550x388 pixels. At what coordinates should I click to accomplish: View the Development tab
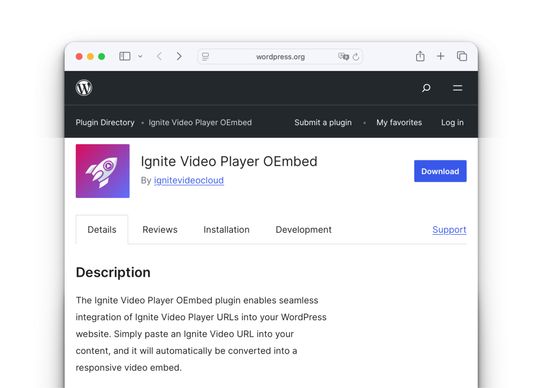(303, 230)
